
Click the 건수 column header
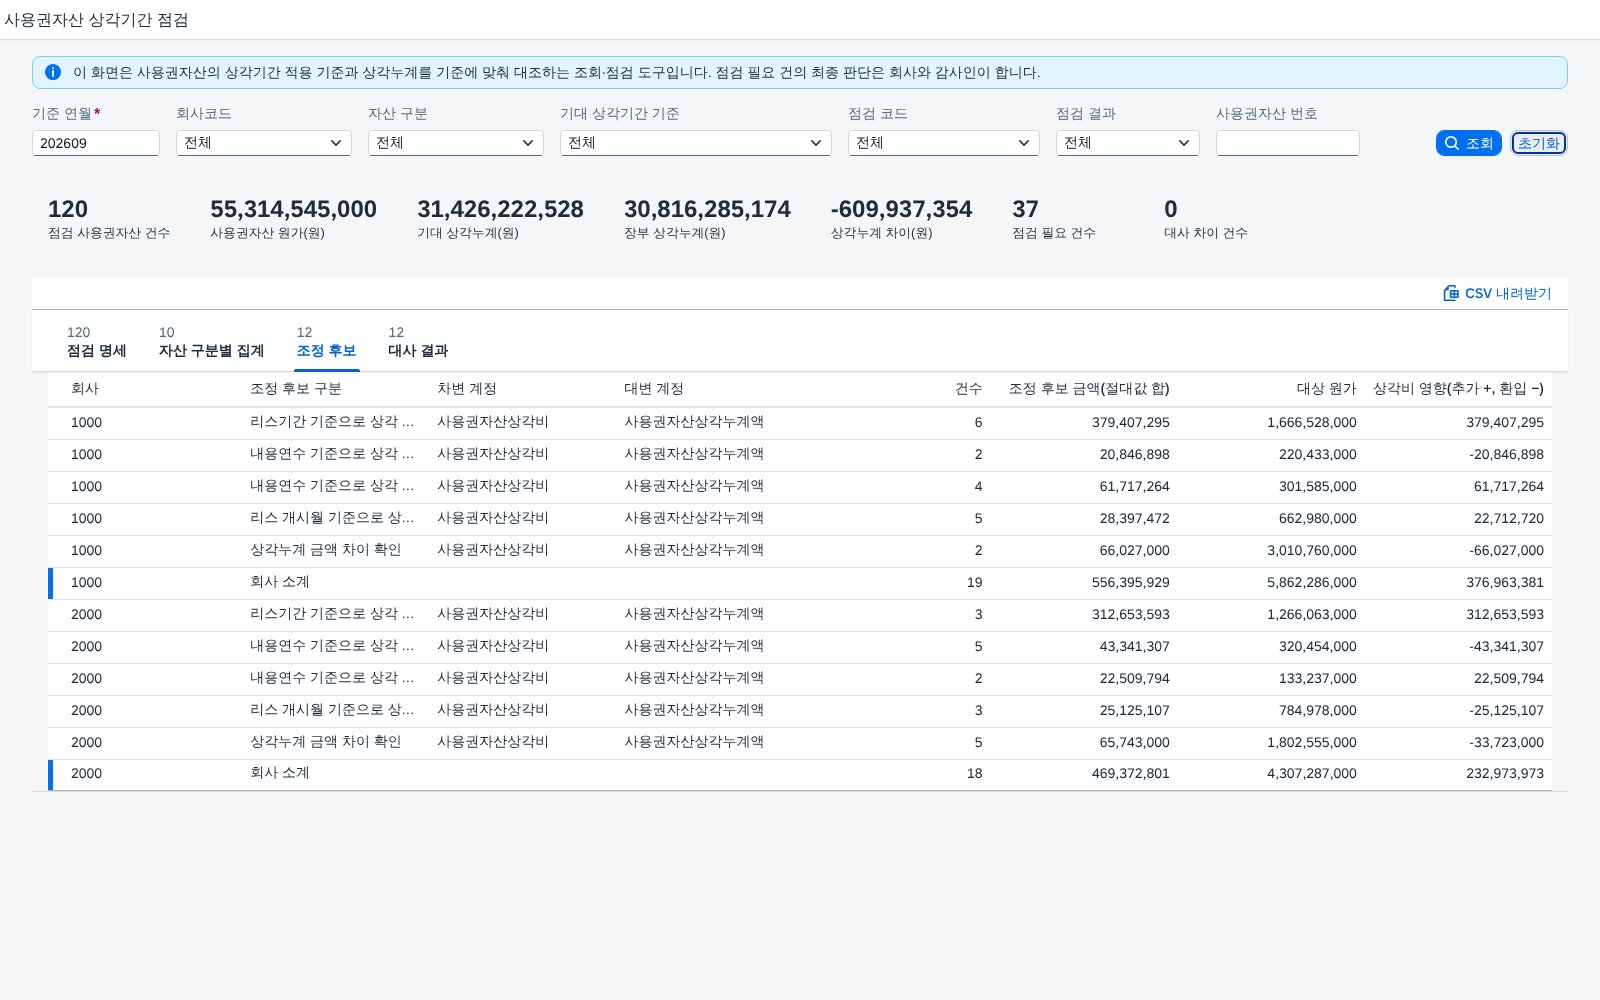click(968, 389)
